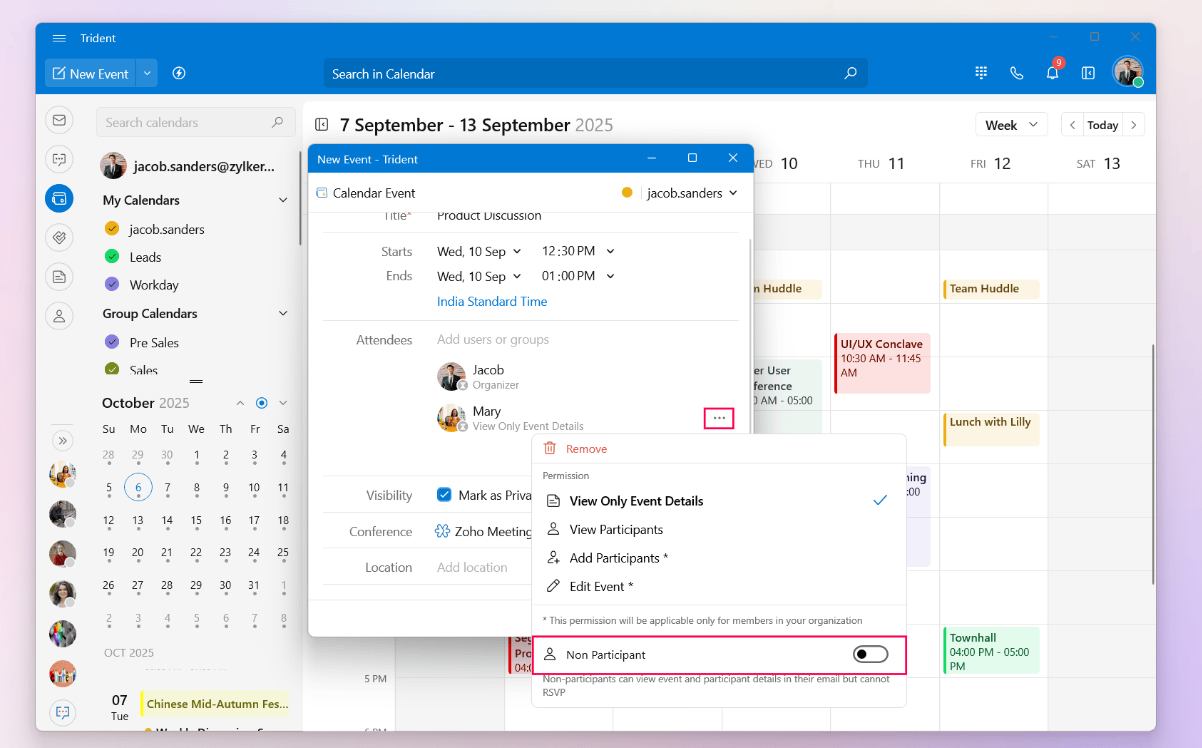Open the chat module in sidebar

point(59,159)
